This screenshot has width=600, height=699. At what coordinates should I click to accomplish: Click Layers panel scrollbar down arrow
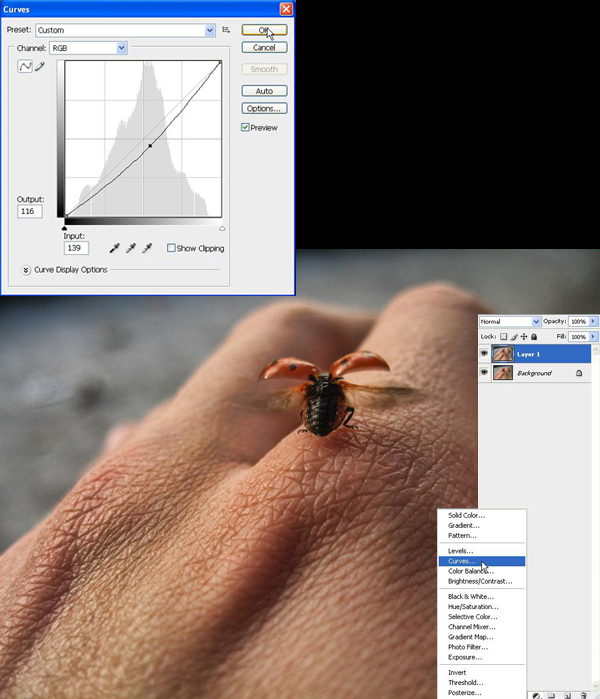(596, 686)
